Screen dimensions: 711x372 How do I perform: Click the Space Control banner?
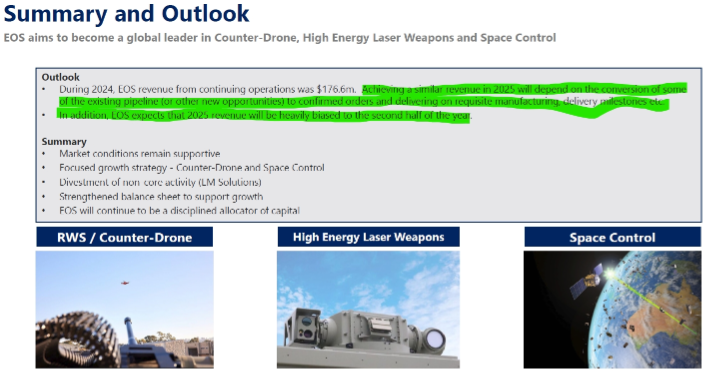[x=613, y=237]
